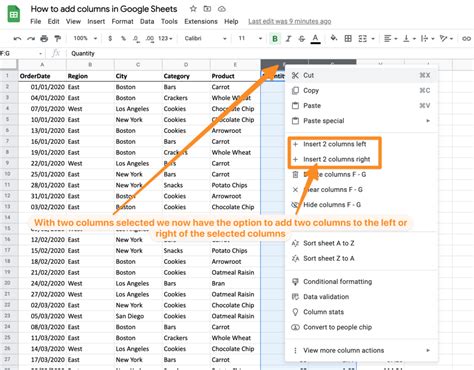Open the Calibri font dropdown

point(205,39)
